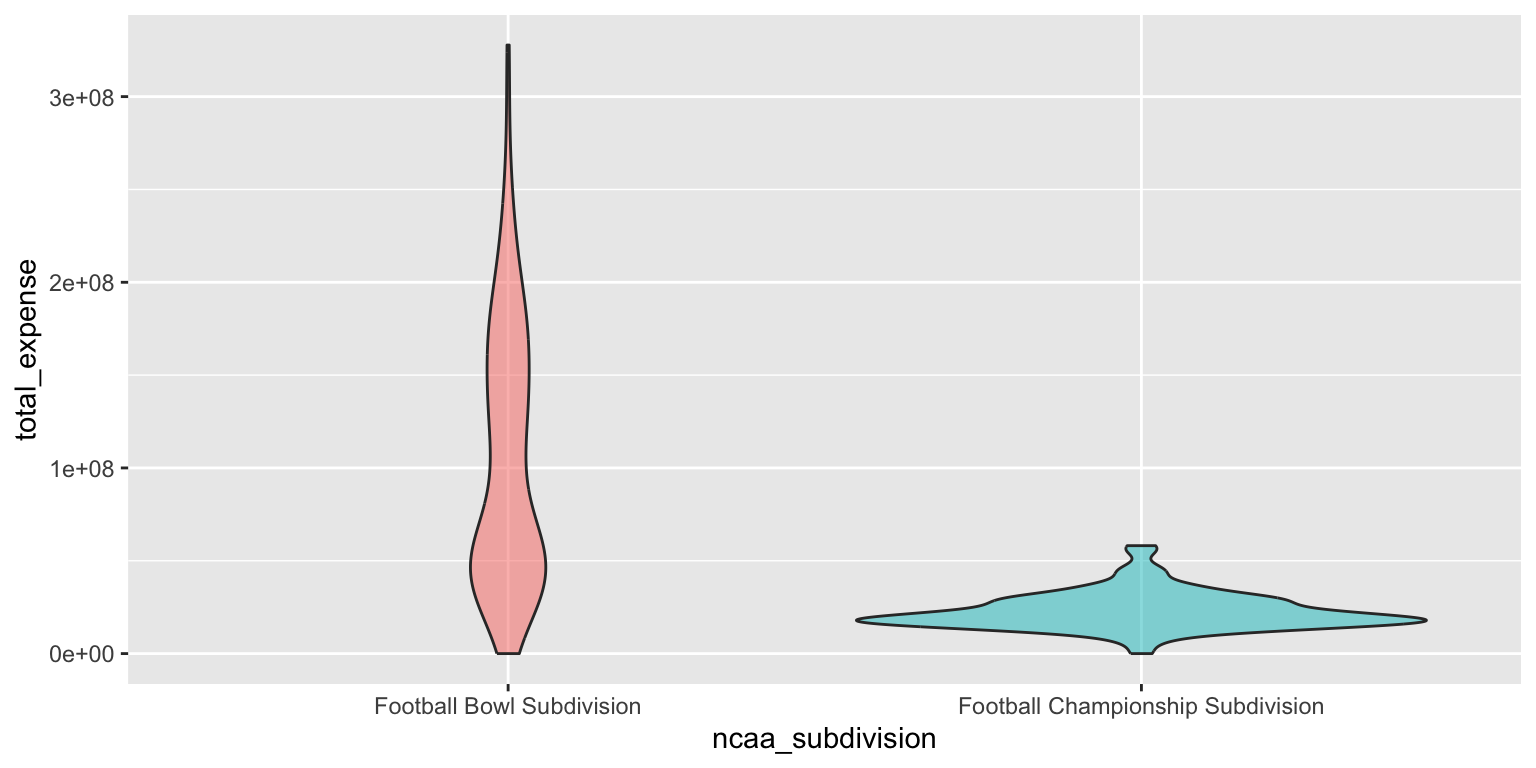Select the Football Bowl Subdivision axis label

click(508, 707)
